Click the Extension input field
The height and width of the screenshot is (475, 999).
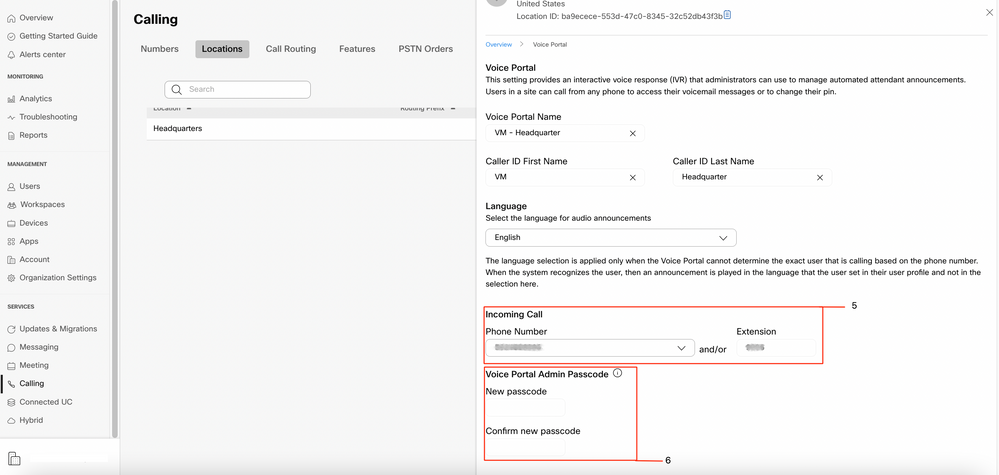(774, 348)
